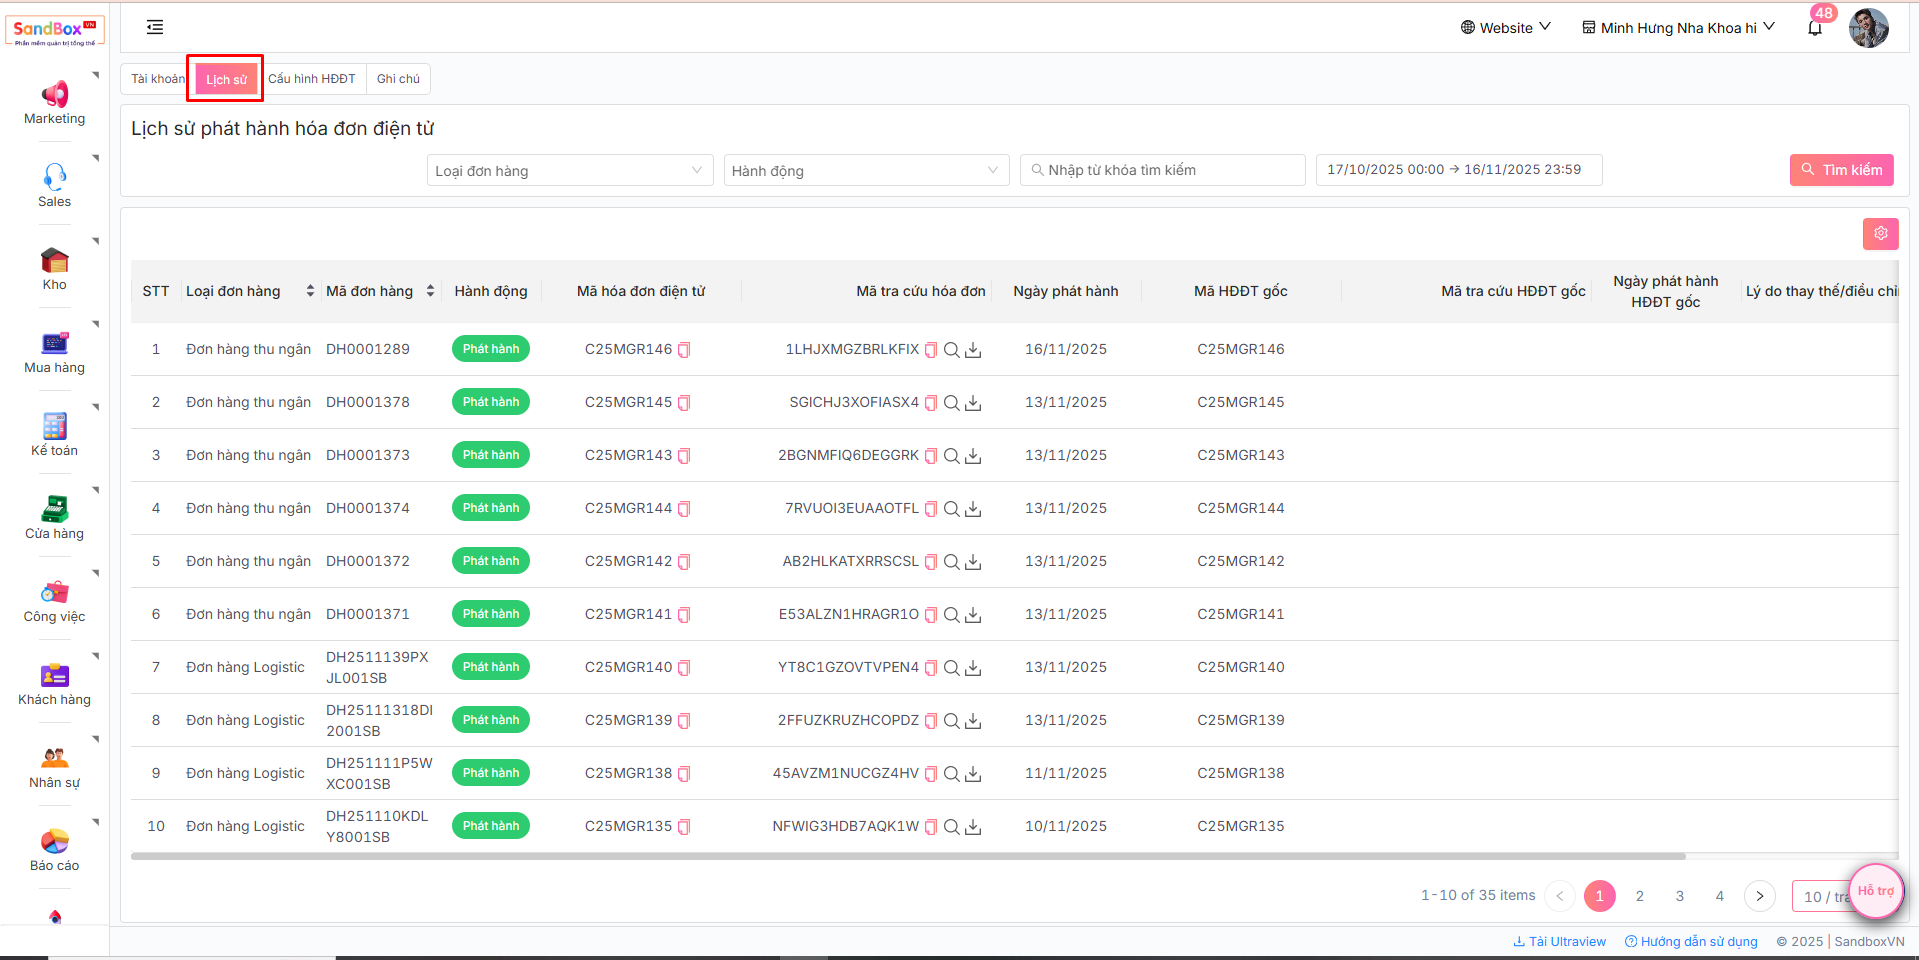Open the Hành động filter dropdown
This screenshot has width=1919, height=960.
pyautogui.click(x=865, y=171)
